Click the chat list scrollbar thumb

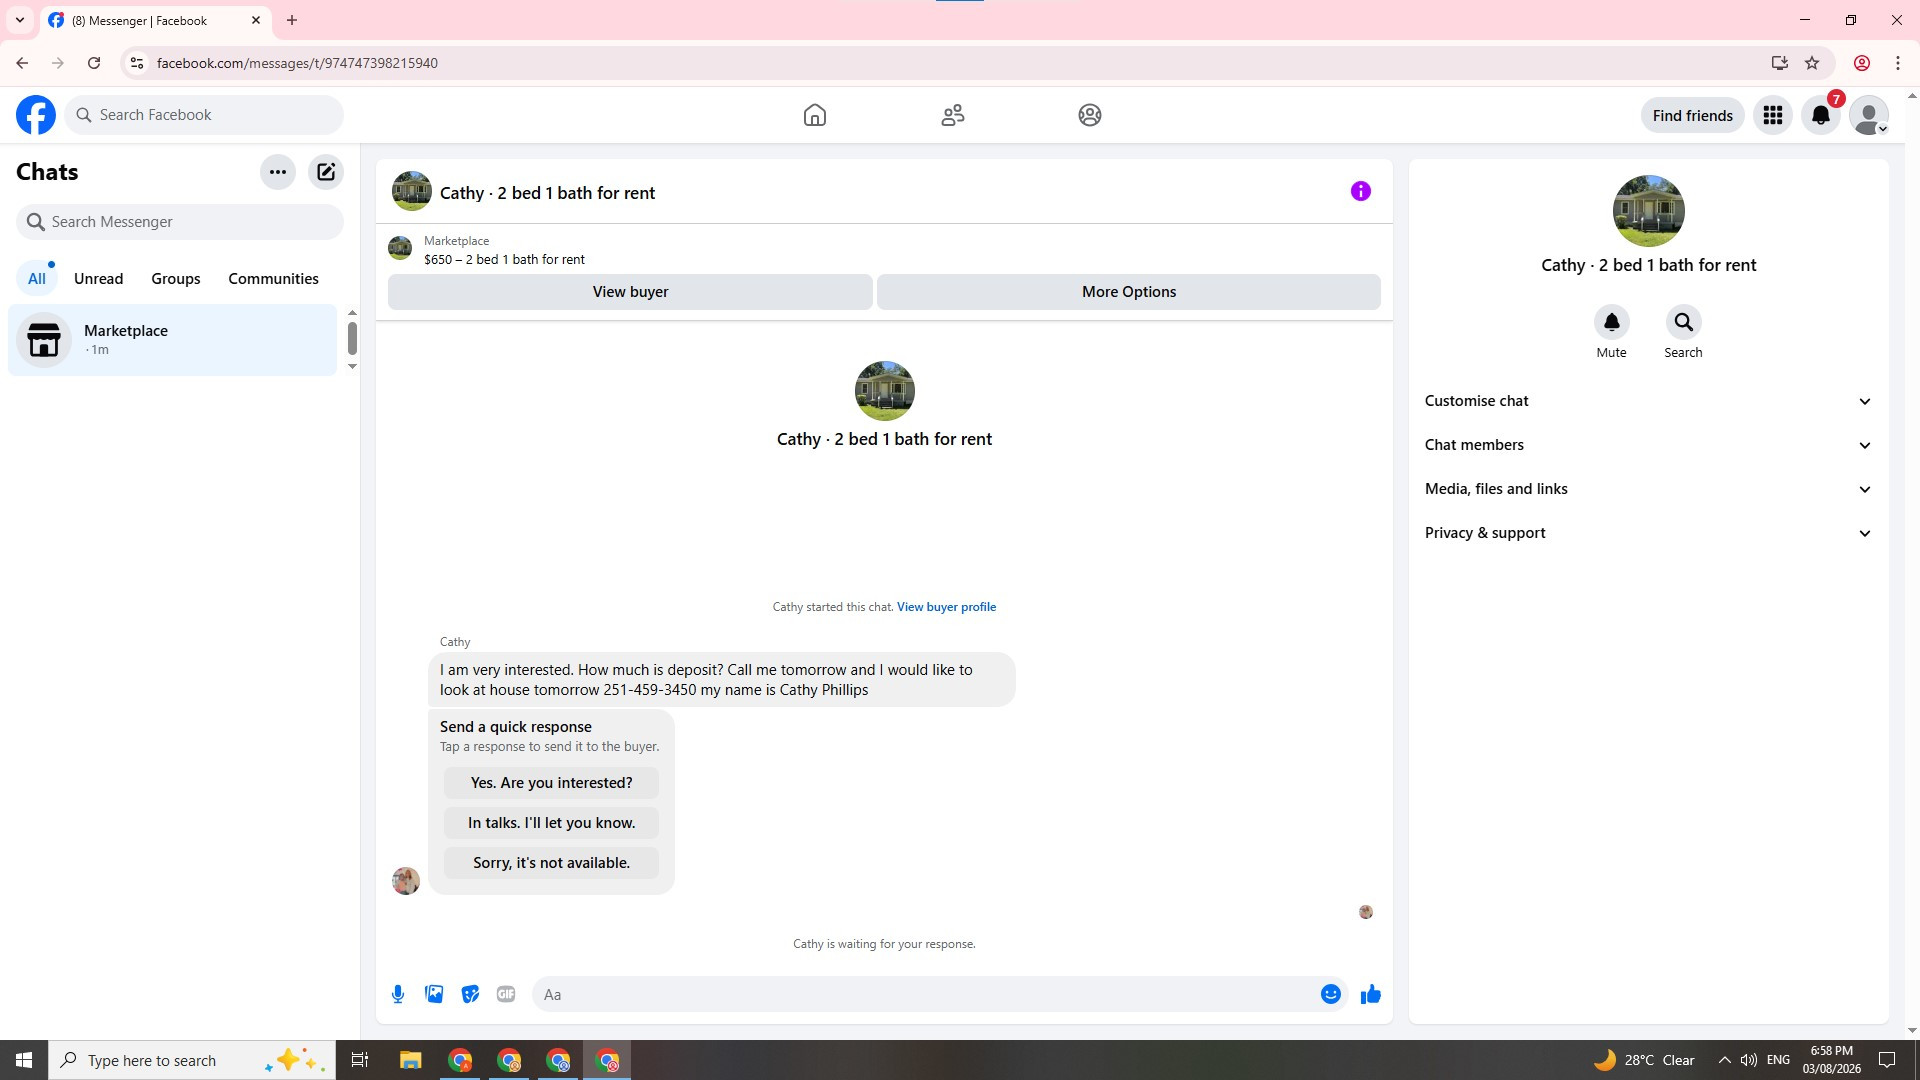352,338
